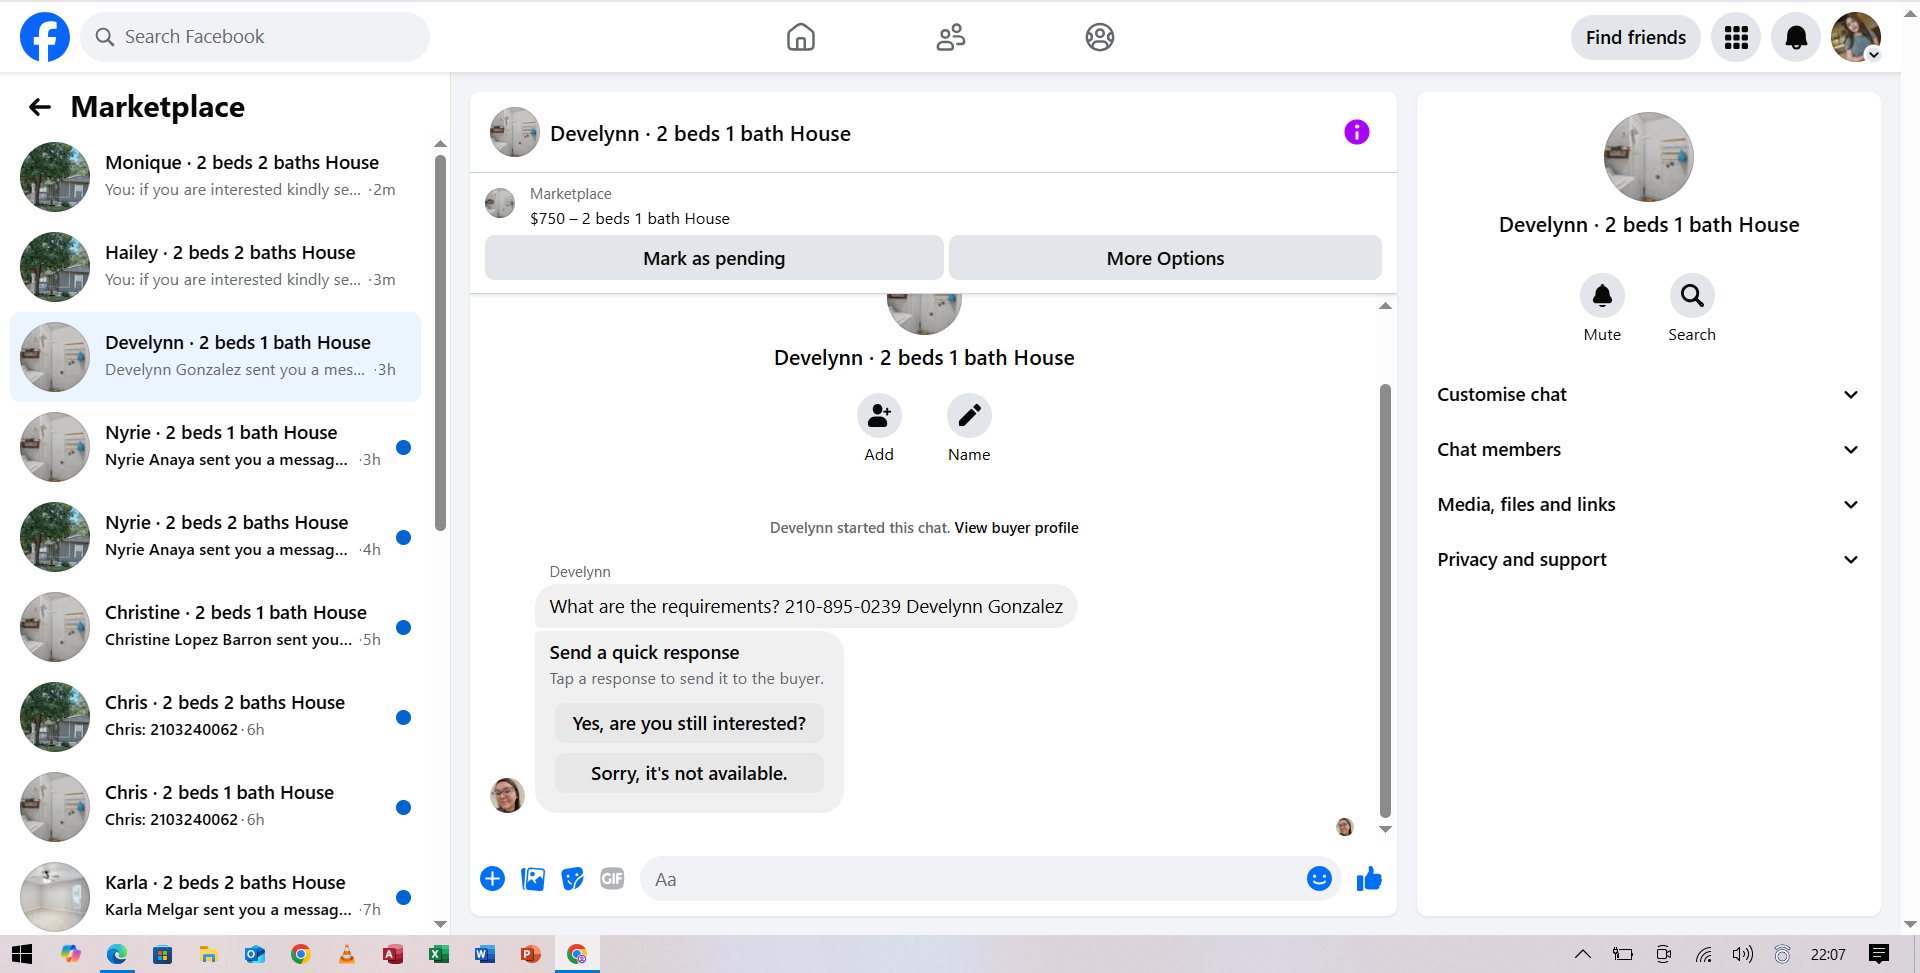The width and height of the screenshot is (1920, 973).
Task: Open PowerPoint from the taskbar
Action: [x=530, y=954]
